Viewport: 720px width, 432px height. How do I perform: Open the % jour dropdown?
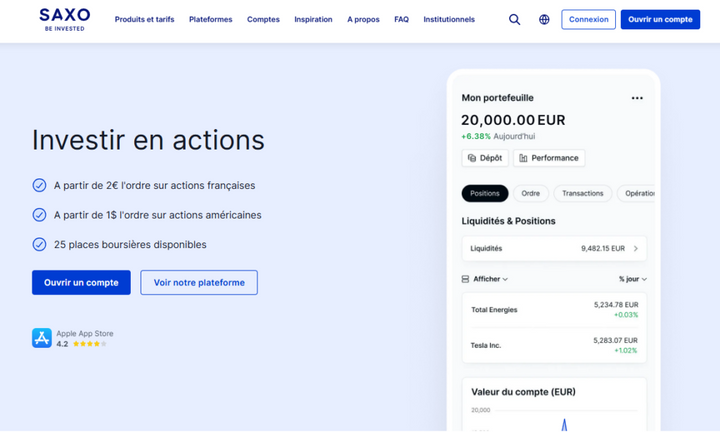tap(632, 279)
